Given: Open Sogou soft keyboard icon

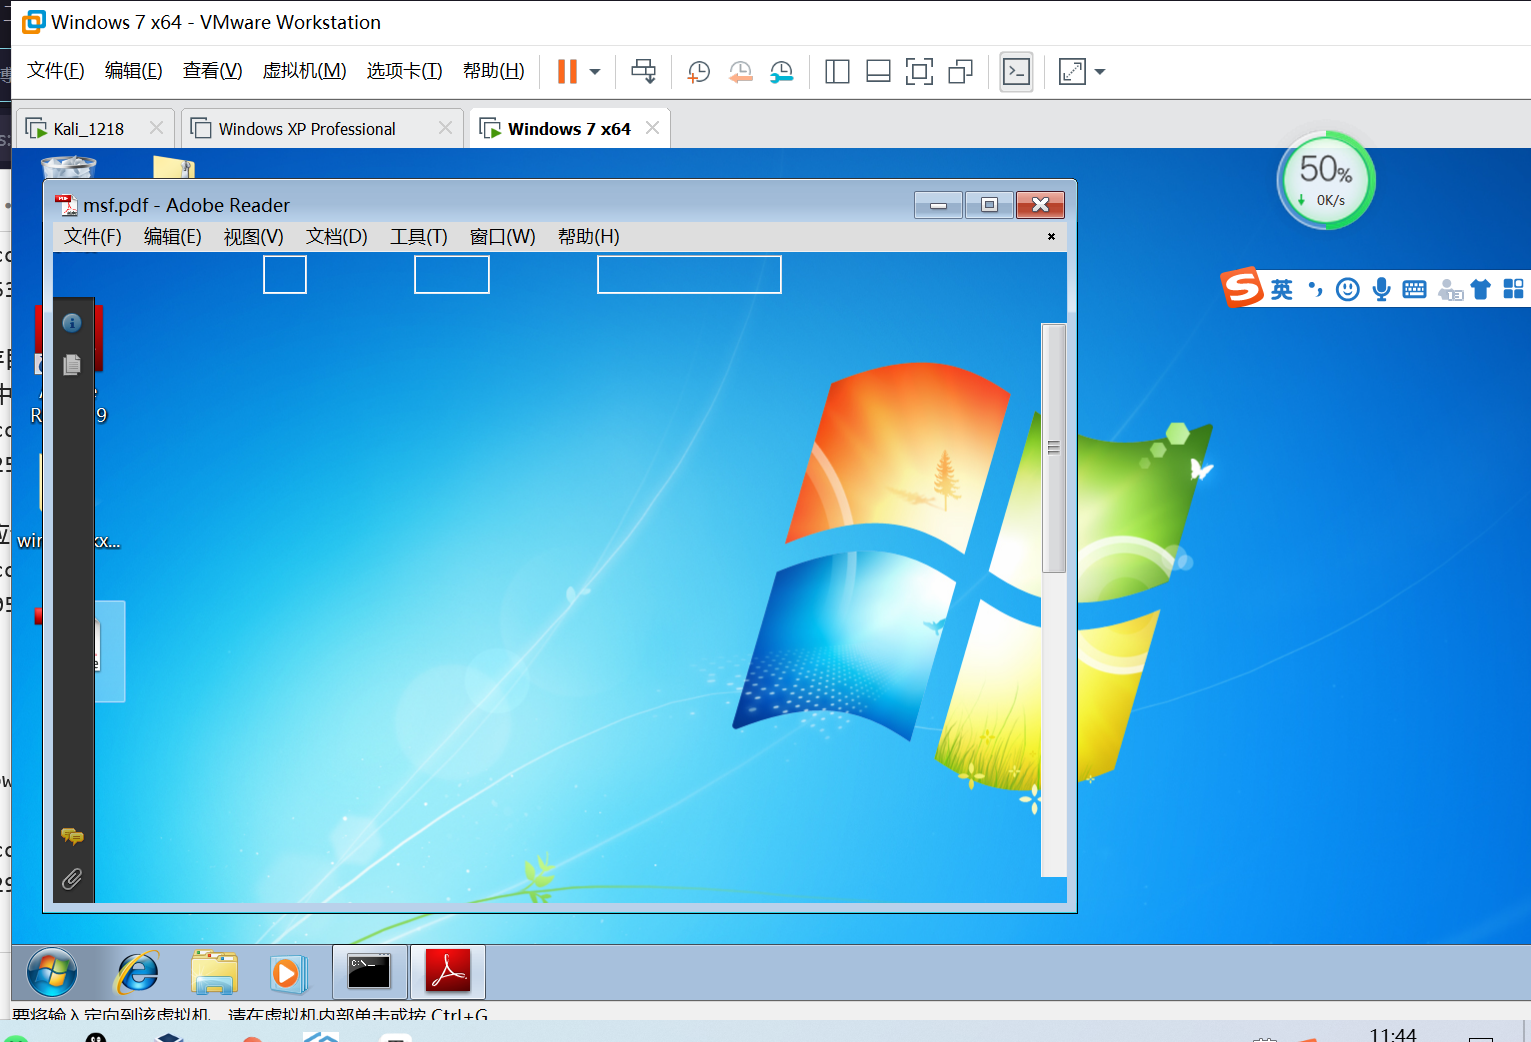Looking at the screenshot, I should [1415, 290].
